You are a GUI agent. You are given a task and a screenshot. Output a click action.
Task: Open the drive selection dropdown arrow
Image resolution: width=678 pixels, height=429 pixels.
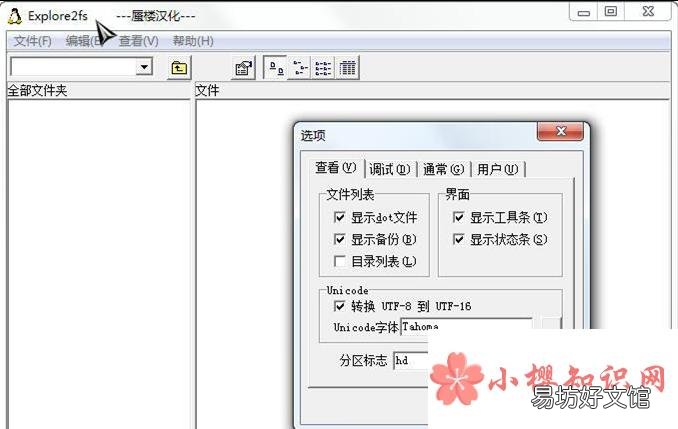coord(144,67)
